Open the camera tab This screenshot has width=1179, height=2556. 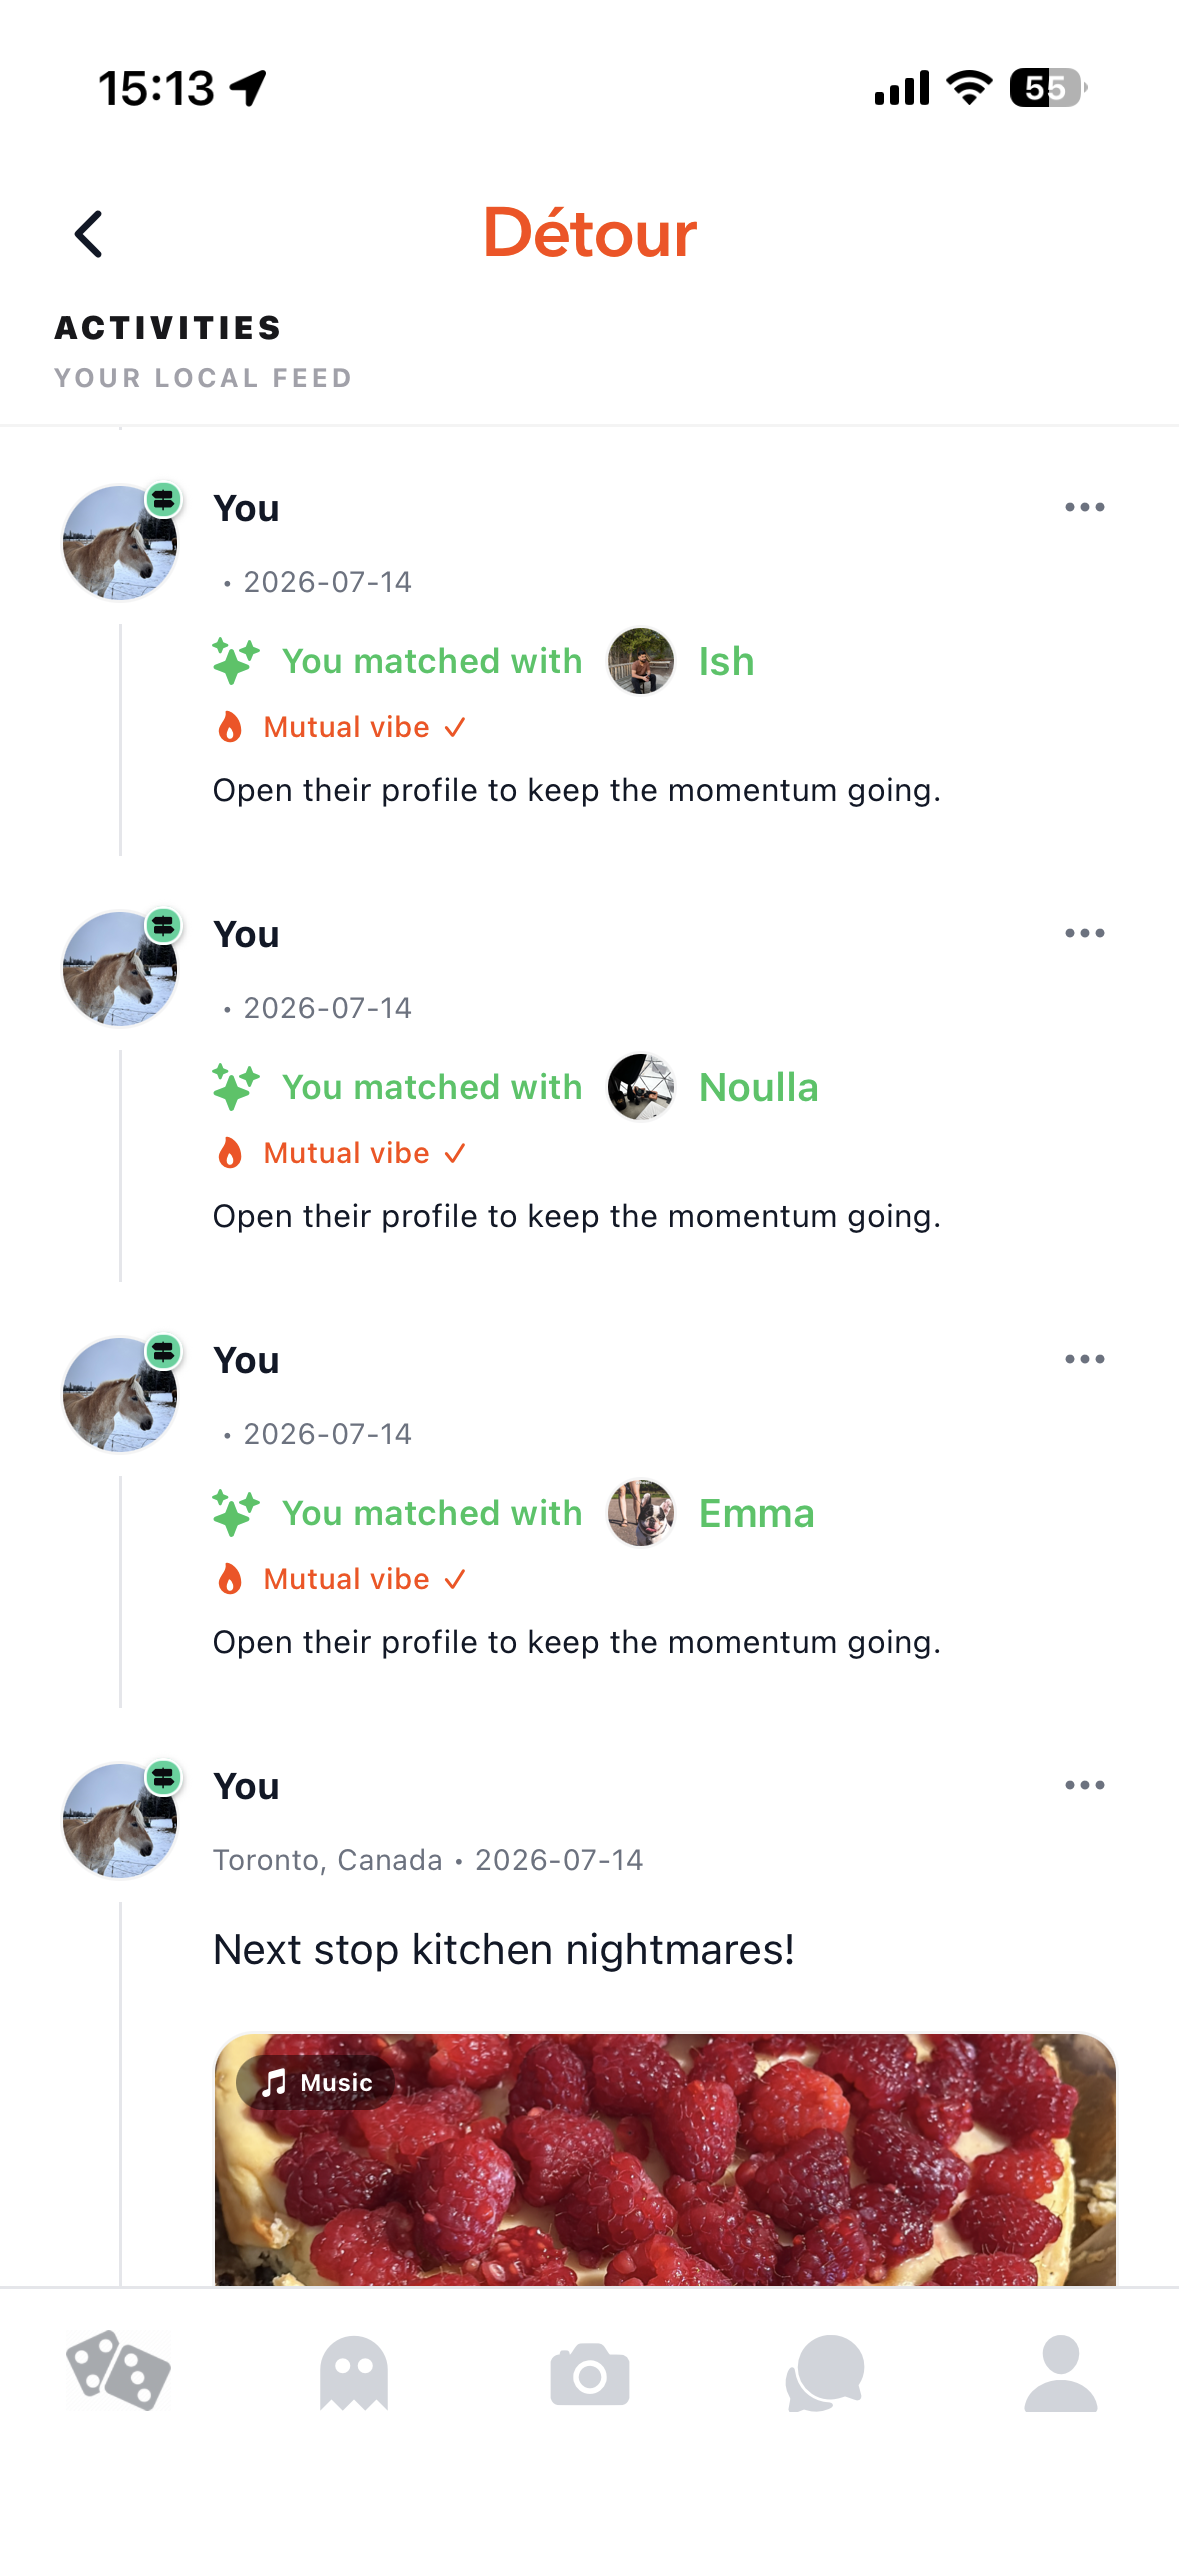(x=590, y=2374)
